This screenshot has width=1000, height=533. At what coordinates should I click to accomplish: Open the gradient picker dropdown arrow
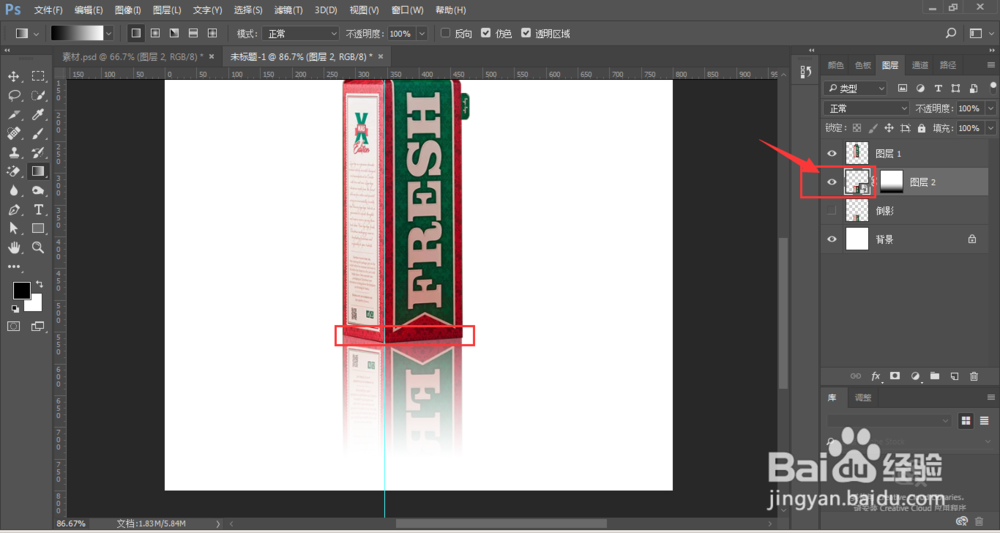[x=108, y=33]
